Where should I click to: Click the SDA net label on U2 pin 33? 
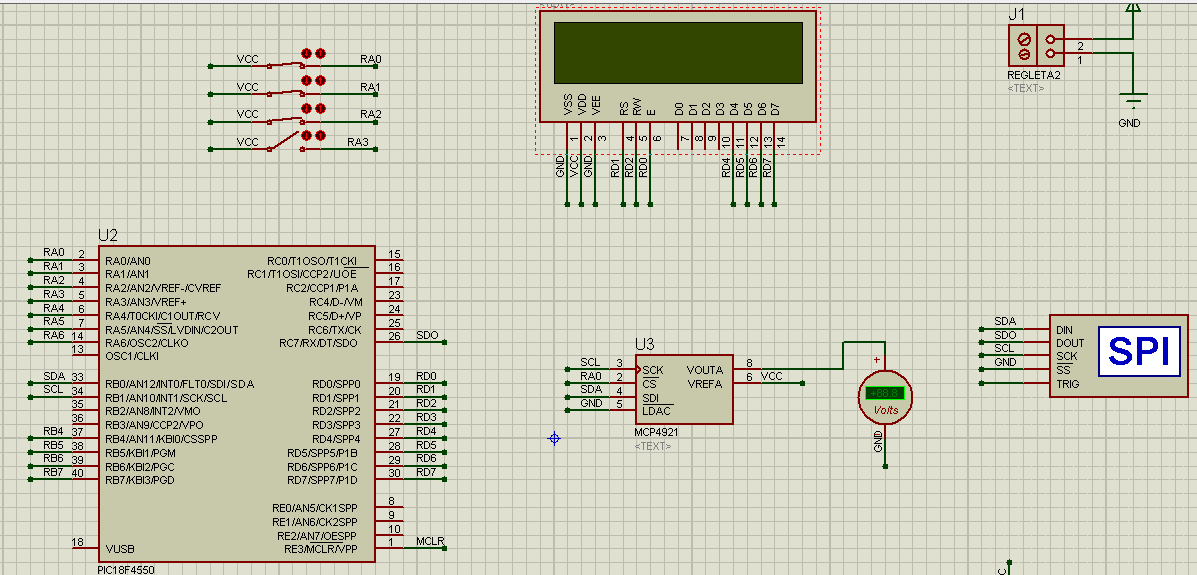click(54, 376)
